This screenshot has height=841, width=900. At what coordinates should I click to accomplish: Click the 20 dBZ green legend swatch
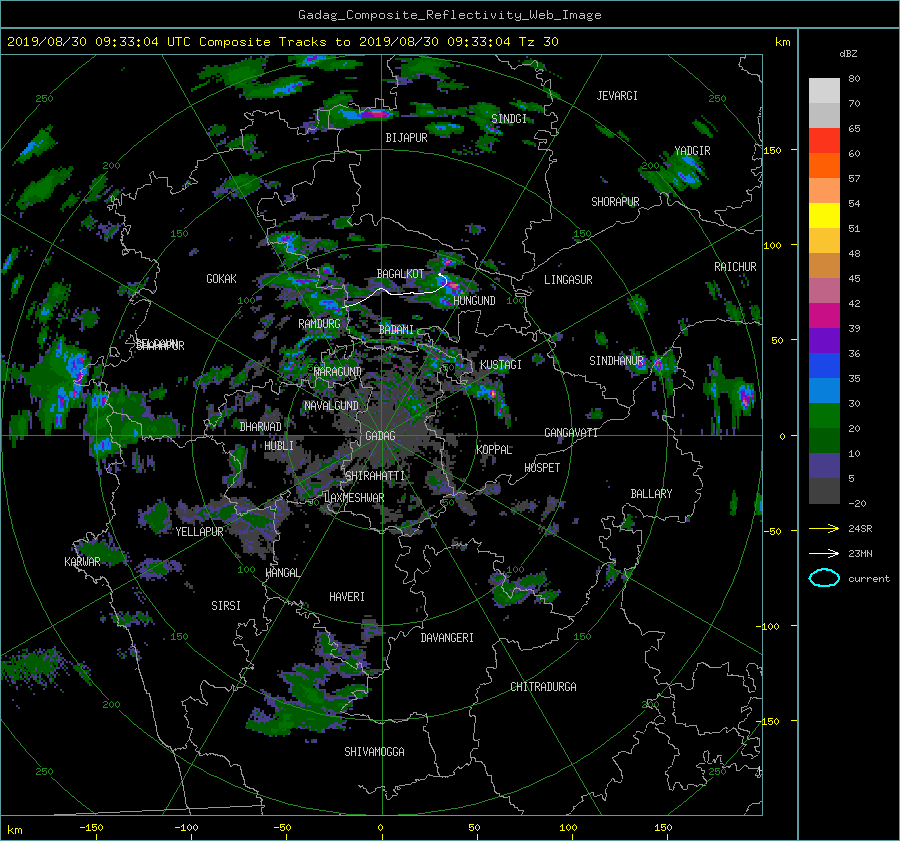(x=824, y=441)
